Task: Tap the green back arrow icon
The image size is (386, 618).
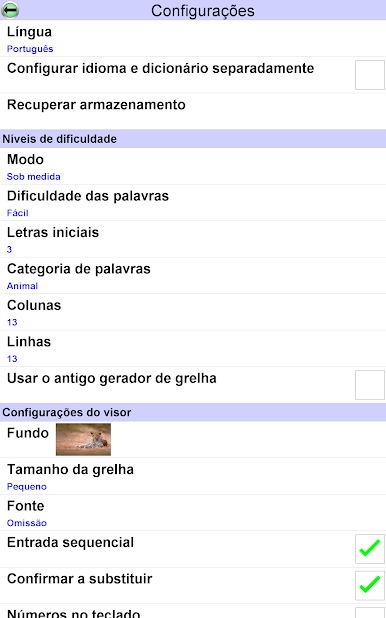Action: (10, 10)
